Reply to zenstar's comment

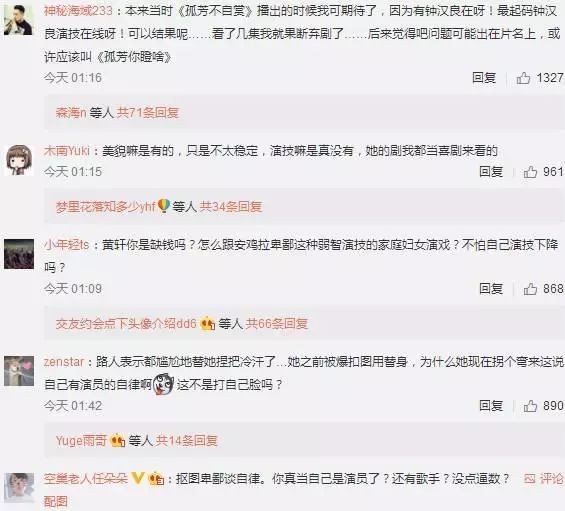pyautogui.click(x=491, y=406)
